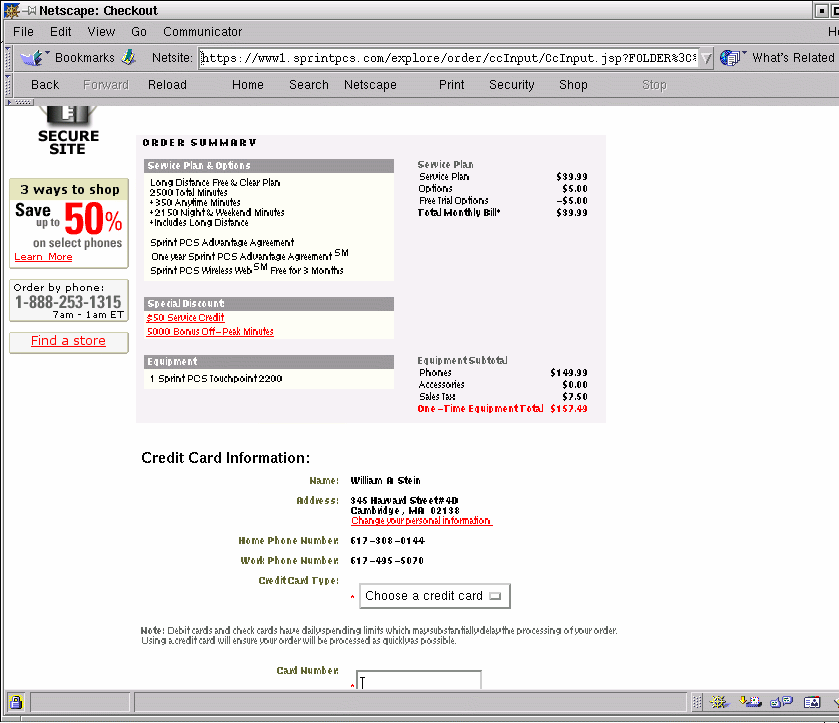
Task: Go Back to the previous page
Action: [x=45, y=85]
